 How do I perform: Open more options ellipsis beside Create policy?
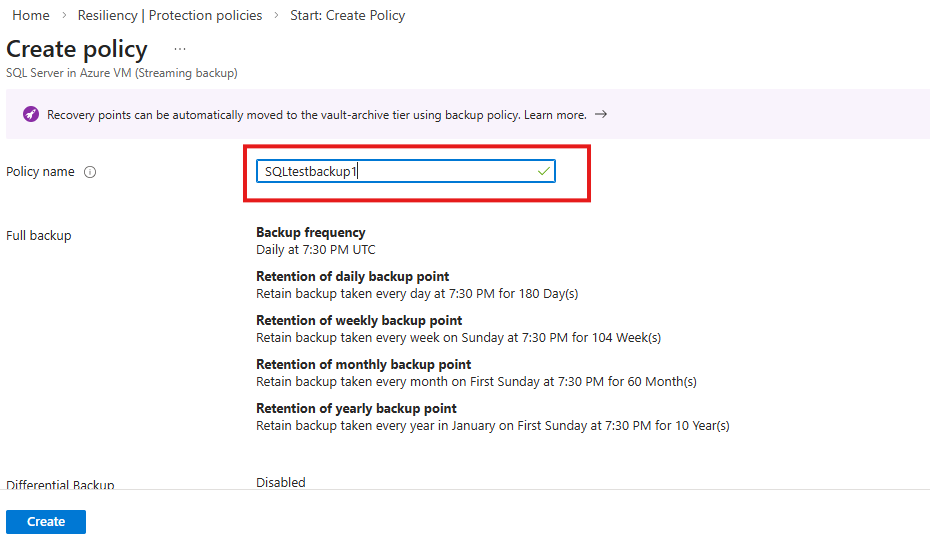180,49
